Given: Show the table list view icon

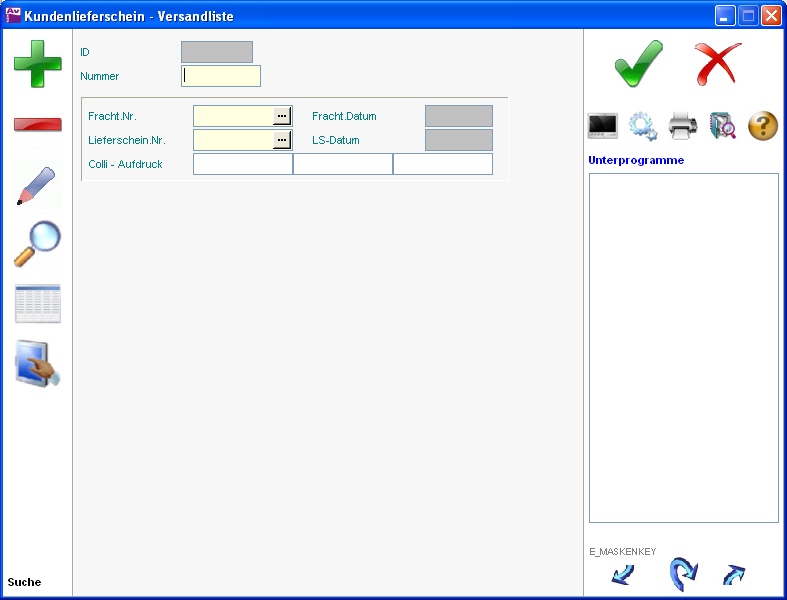Looking at the screenshot, I should (x=37, y=304).
